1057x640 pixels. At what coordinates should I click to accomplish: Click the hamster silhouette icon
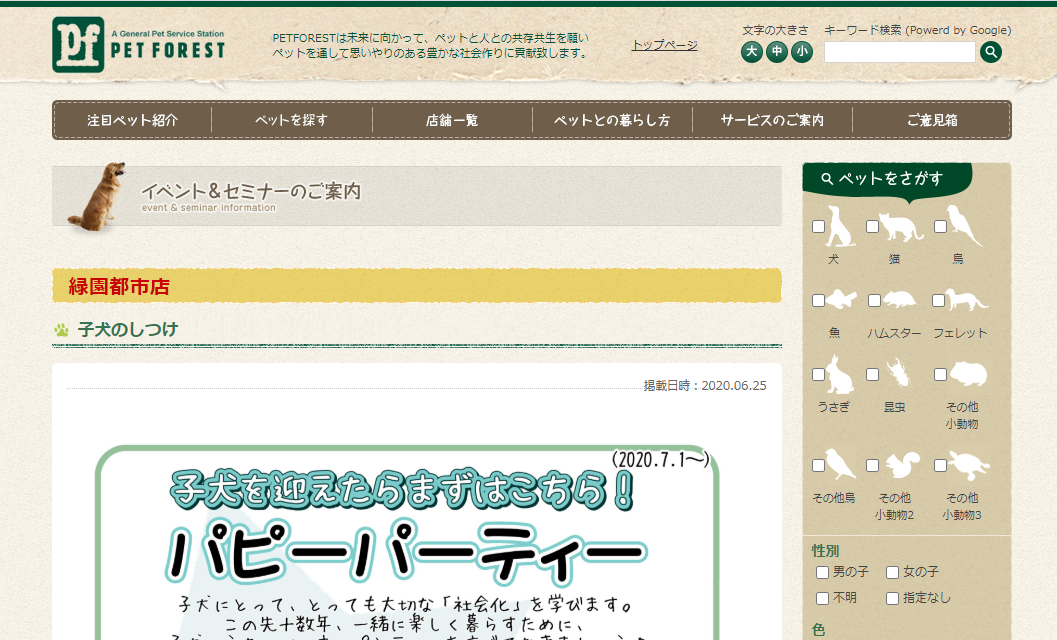coord(900,299)
